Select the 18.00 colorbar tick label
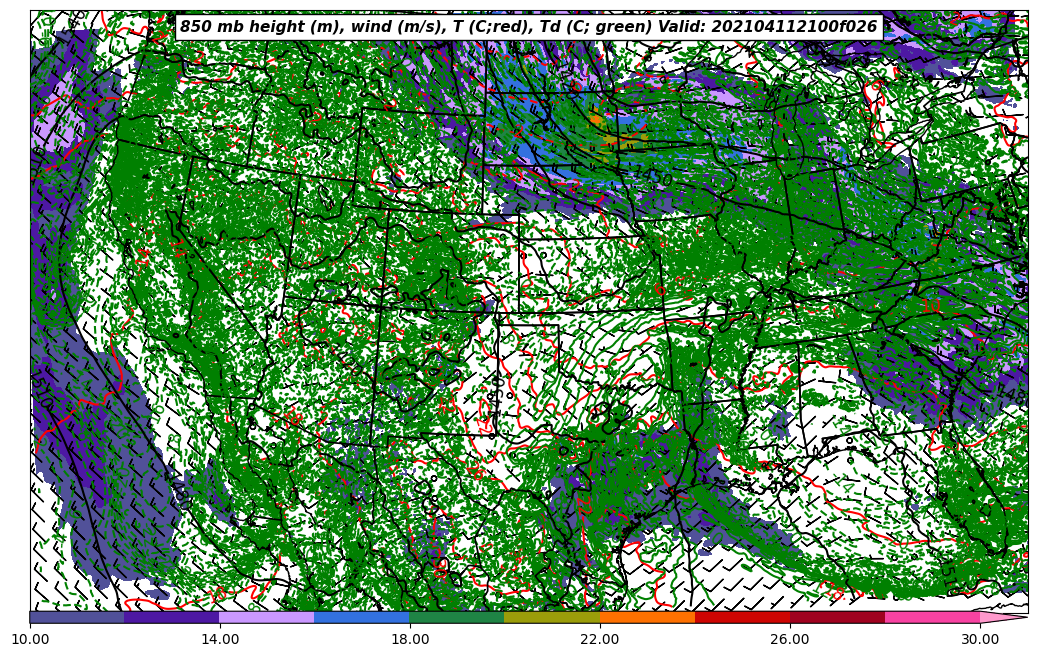This screenshot has height=657, width=1037. click(x=410, y=638)
